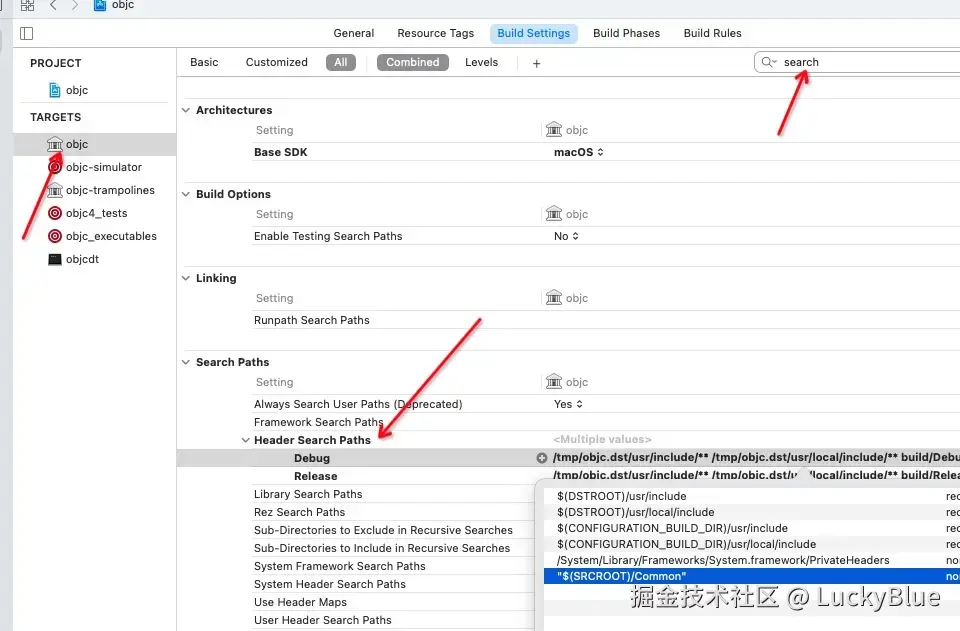Viewport: 960px width, 631px height.
Task: Click the search magnifier icon
Action: click(x=768, y=62)
